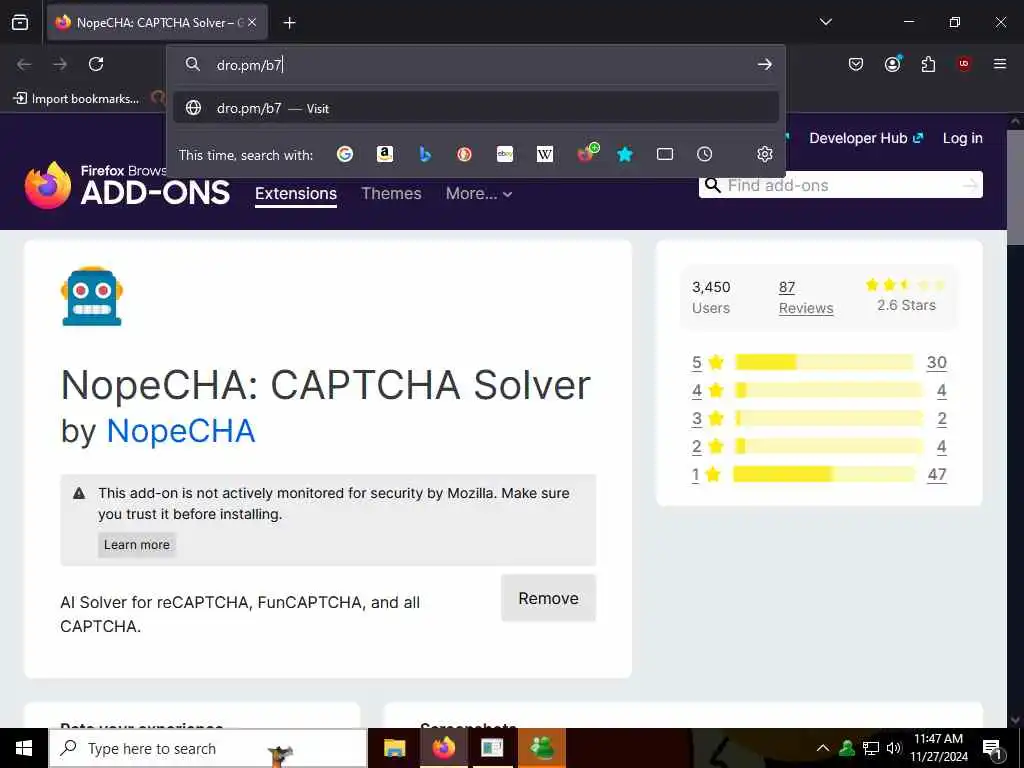Search bookmarks using star icon
This screenshot has width=1024, height=768.
[x=625, y=154]
